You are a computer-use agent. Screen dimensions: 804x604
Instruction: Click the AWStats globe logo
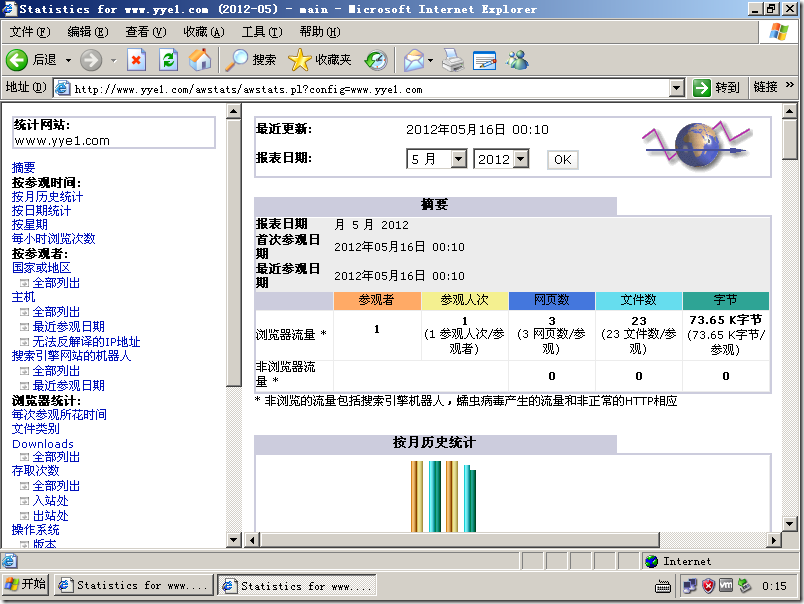[697, 146]
